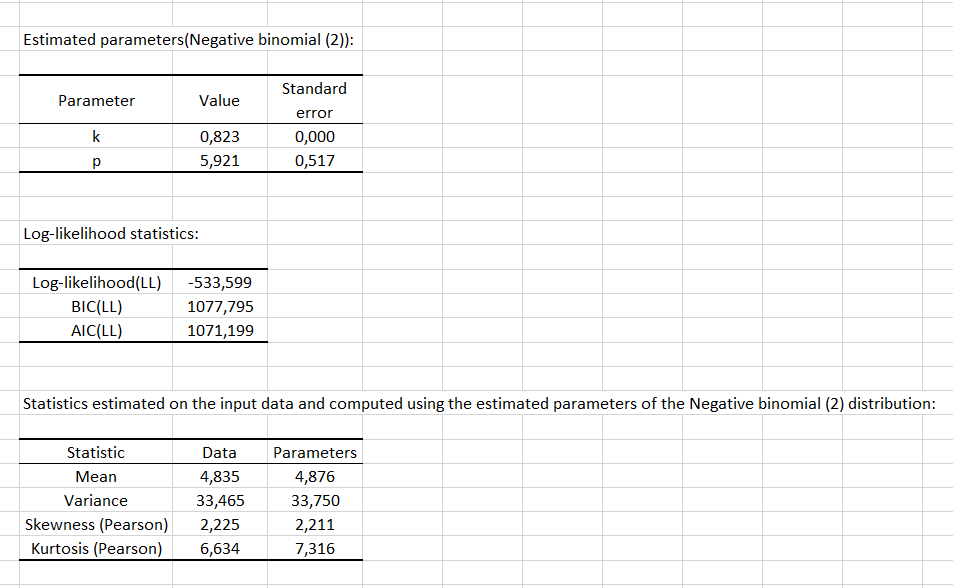Screen dimensions: 953x588
Task: Select the 'Standard error' header cell
Action: pyautogui.click(x=314, y=100)
